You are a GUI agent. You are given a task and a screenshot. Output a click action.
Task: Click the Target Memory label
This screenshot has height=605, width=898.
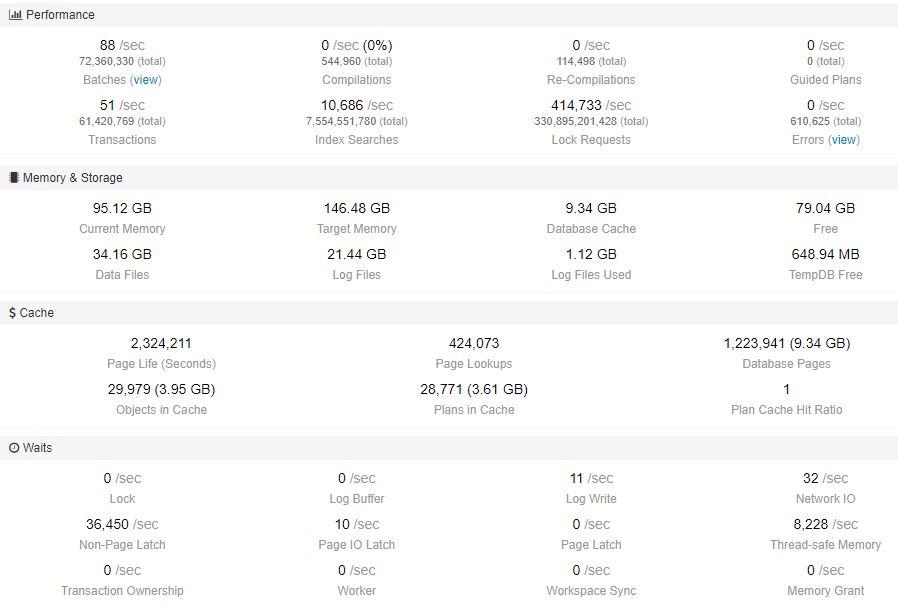point(356,229)
